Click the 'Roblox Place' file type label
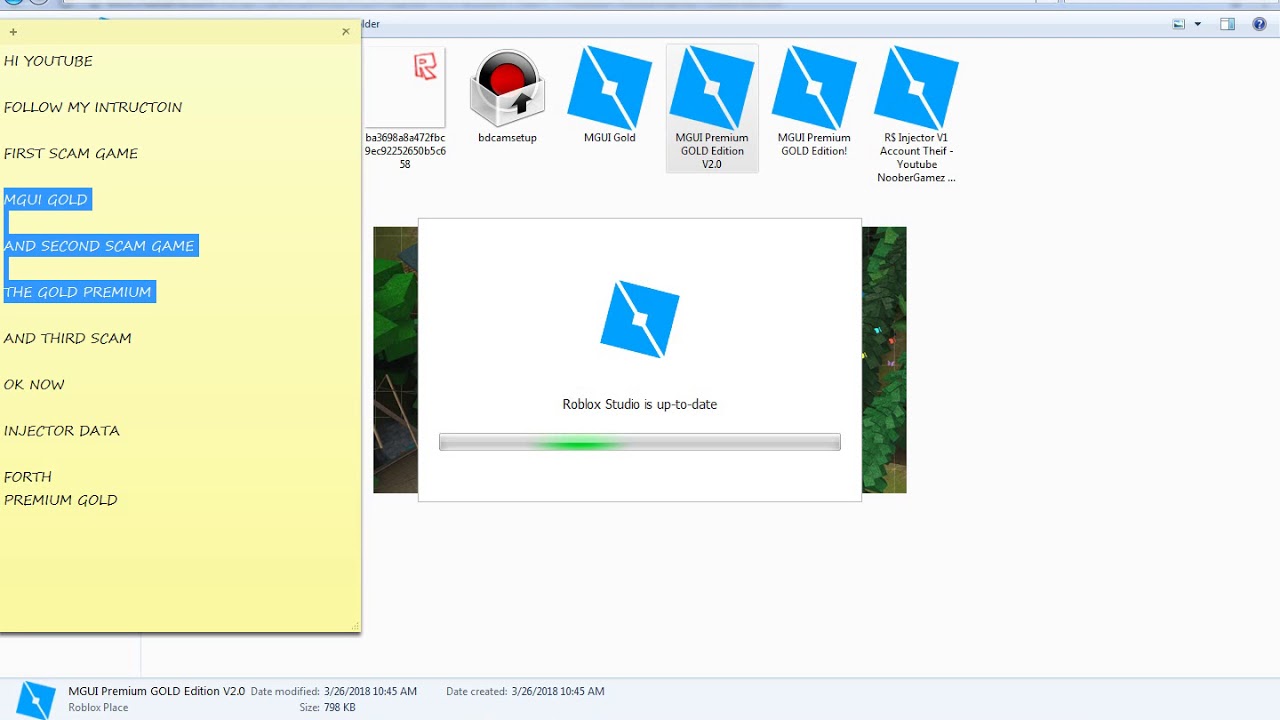This screenshot has width=1280, height=720. (98, 707)
